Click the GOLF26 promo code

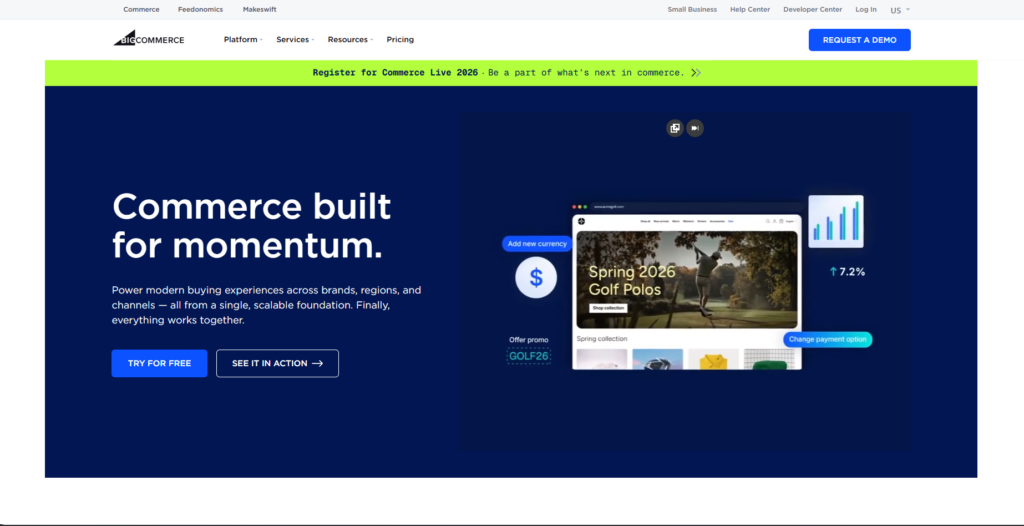[528, 356]
